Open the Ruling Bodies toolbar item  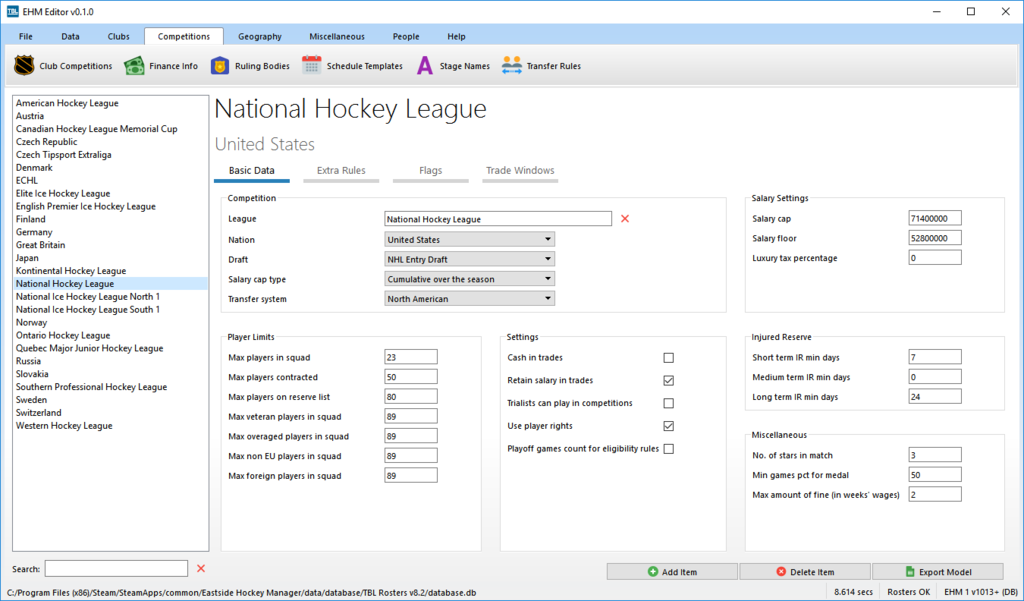[x=250, y=66]
